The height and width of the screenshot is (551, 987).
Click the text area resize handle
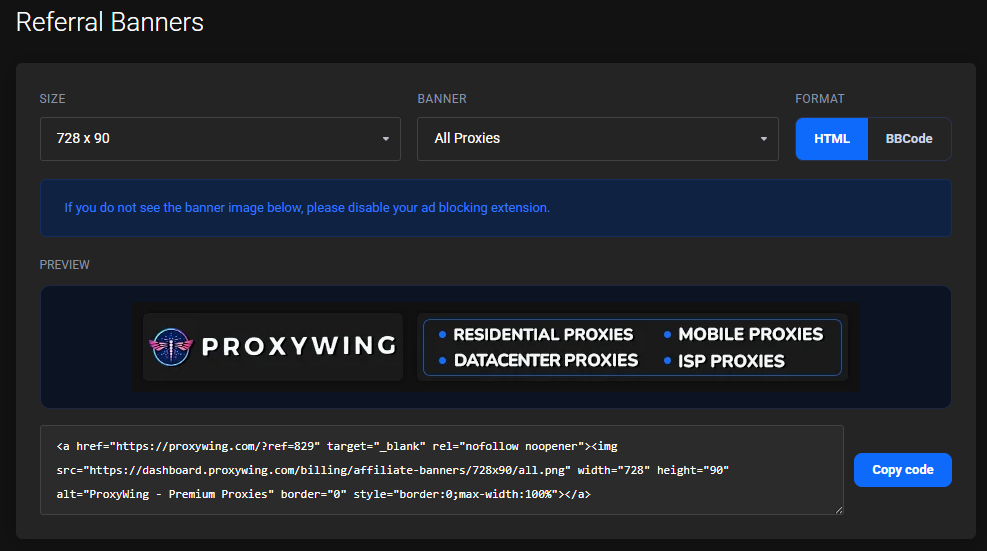coord(839,510)
